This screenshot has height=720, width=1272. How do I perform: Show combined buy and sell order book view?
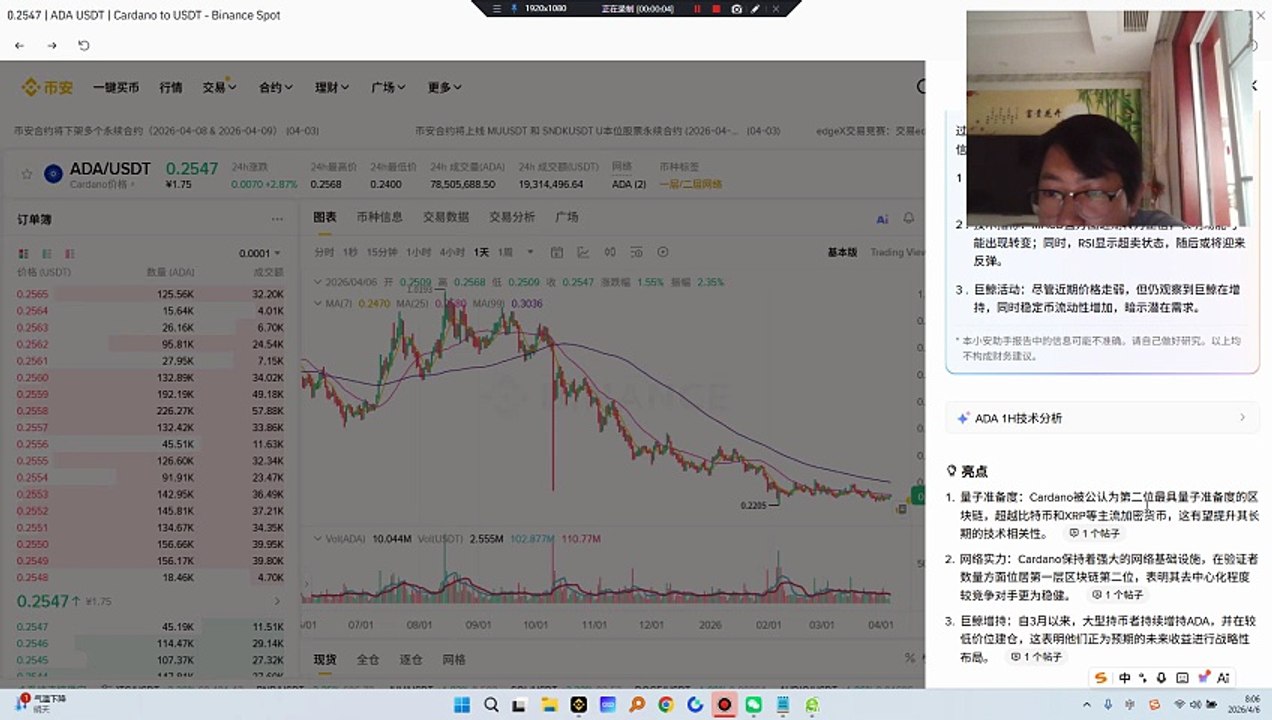24,253
